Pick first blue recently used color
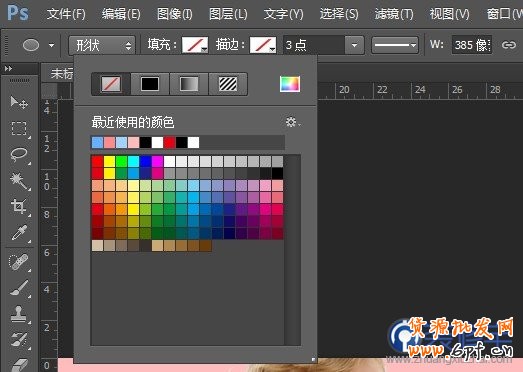The width and height of the screenshot is (523, 372). click(97, 142)
